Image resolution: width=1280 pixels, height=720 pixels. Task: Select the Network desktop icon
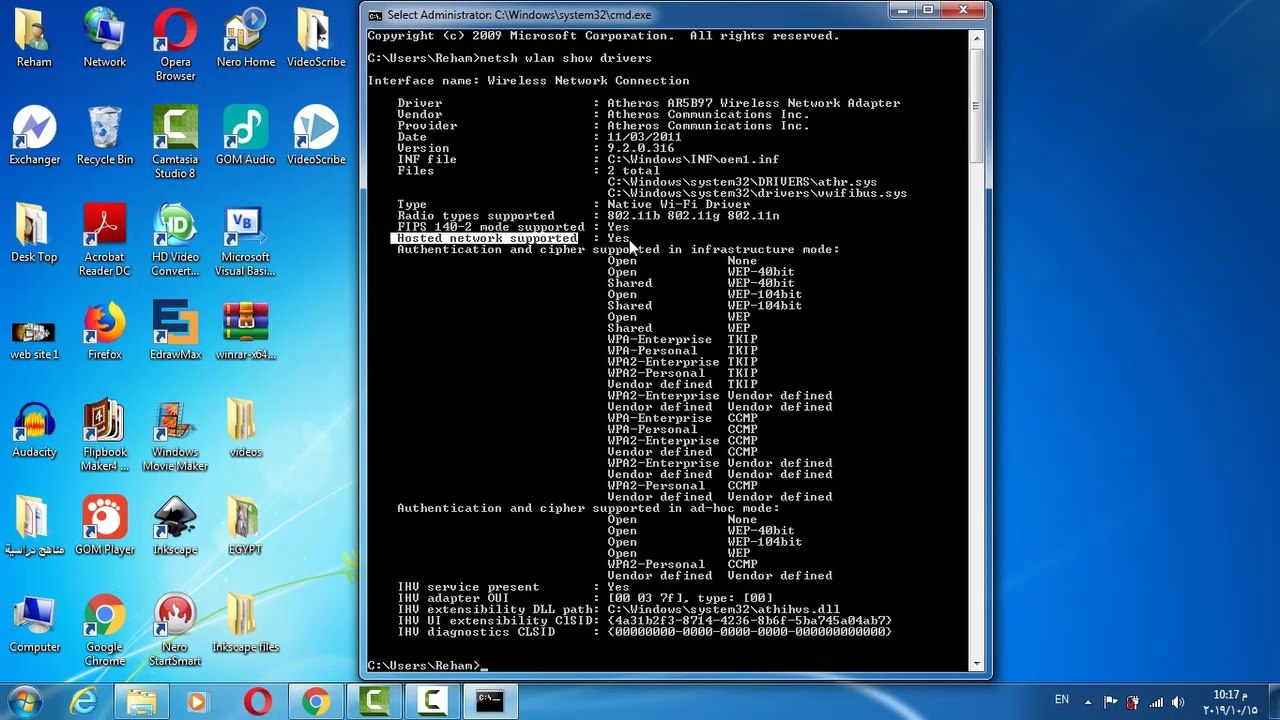[104, 38]
